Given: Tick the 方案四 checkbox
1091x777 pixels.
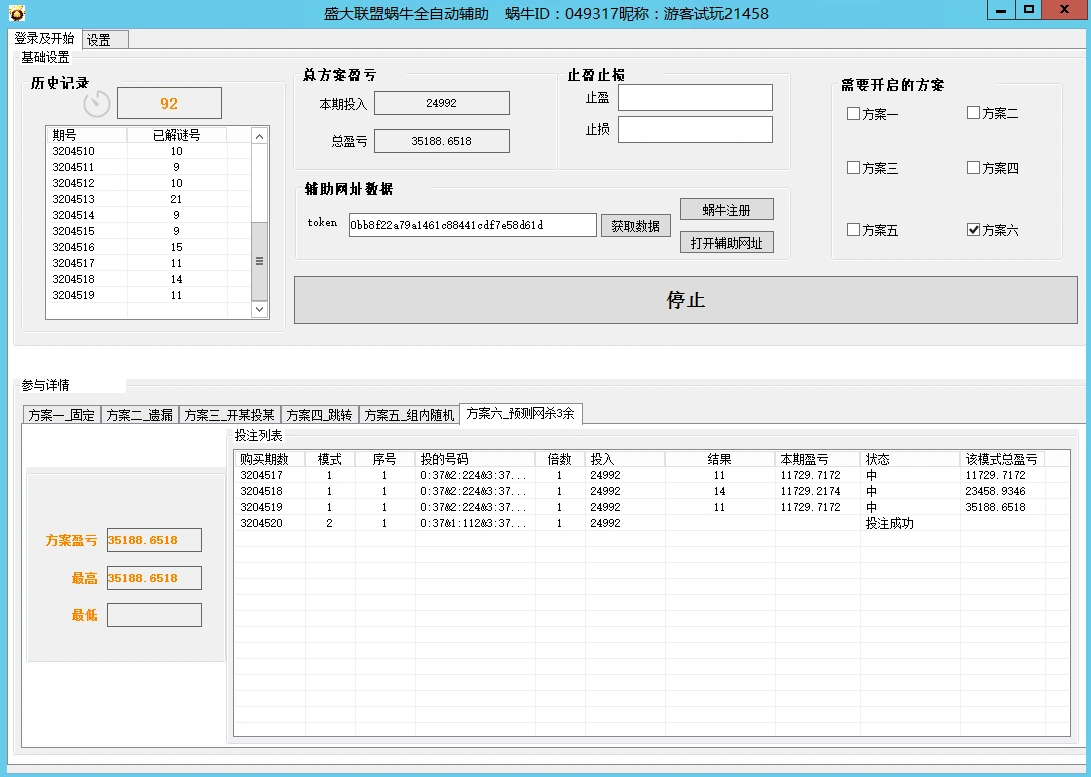Looking at the screenshot, I should coord(973,168).
